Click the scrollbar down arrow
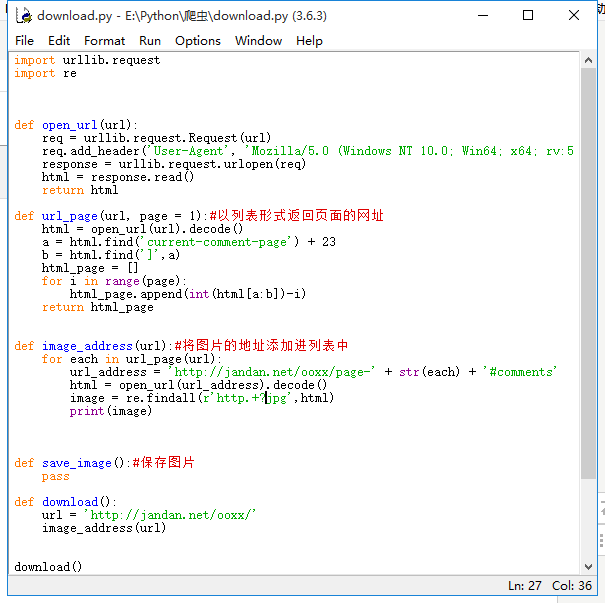 pos(588,566)
